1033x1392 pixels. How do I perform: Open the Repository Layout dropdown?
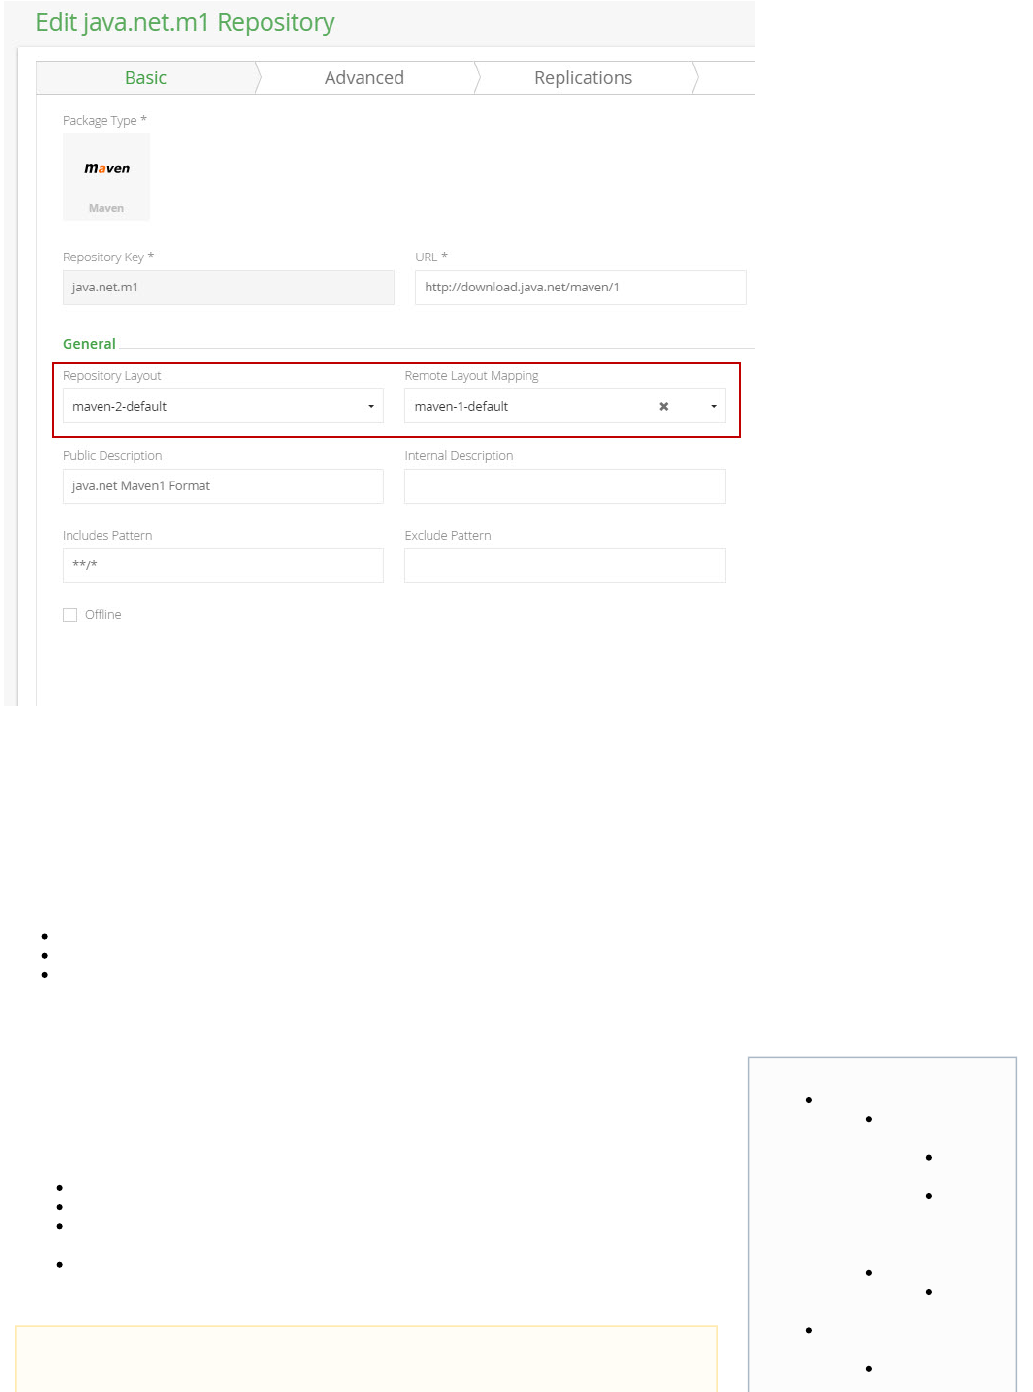223,406
